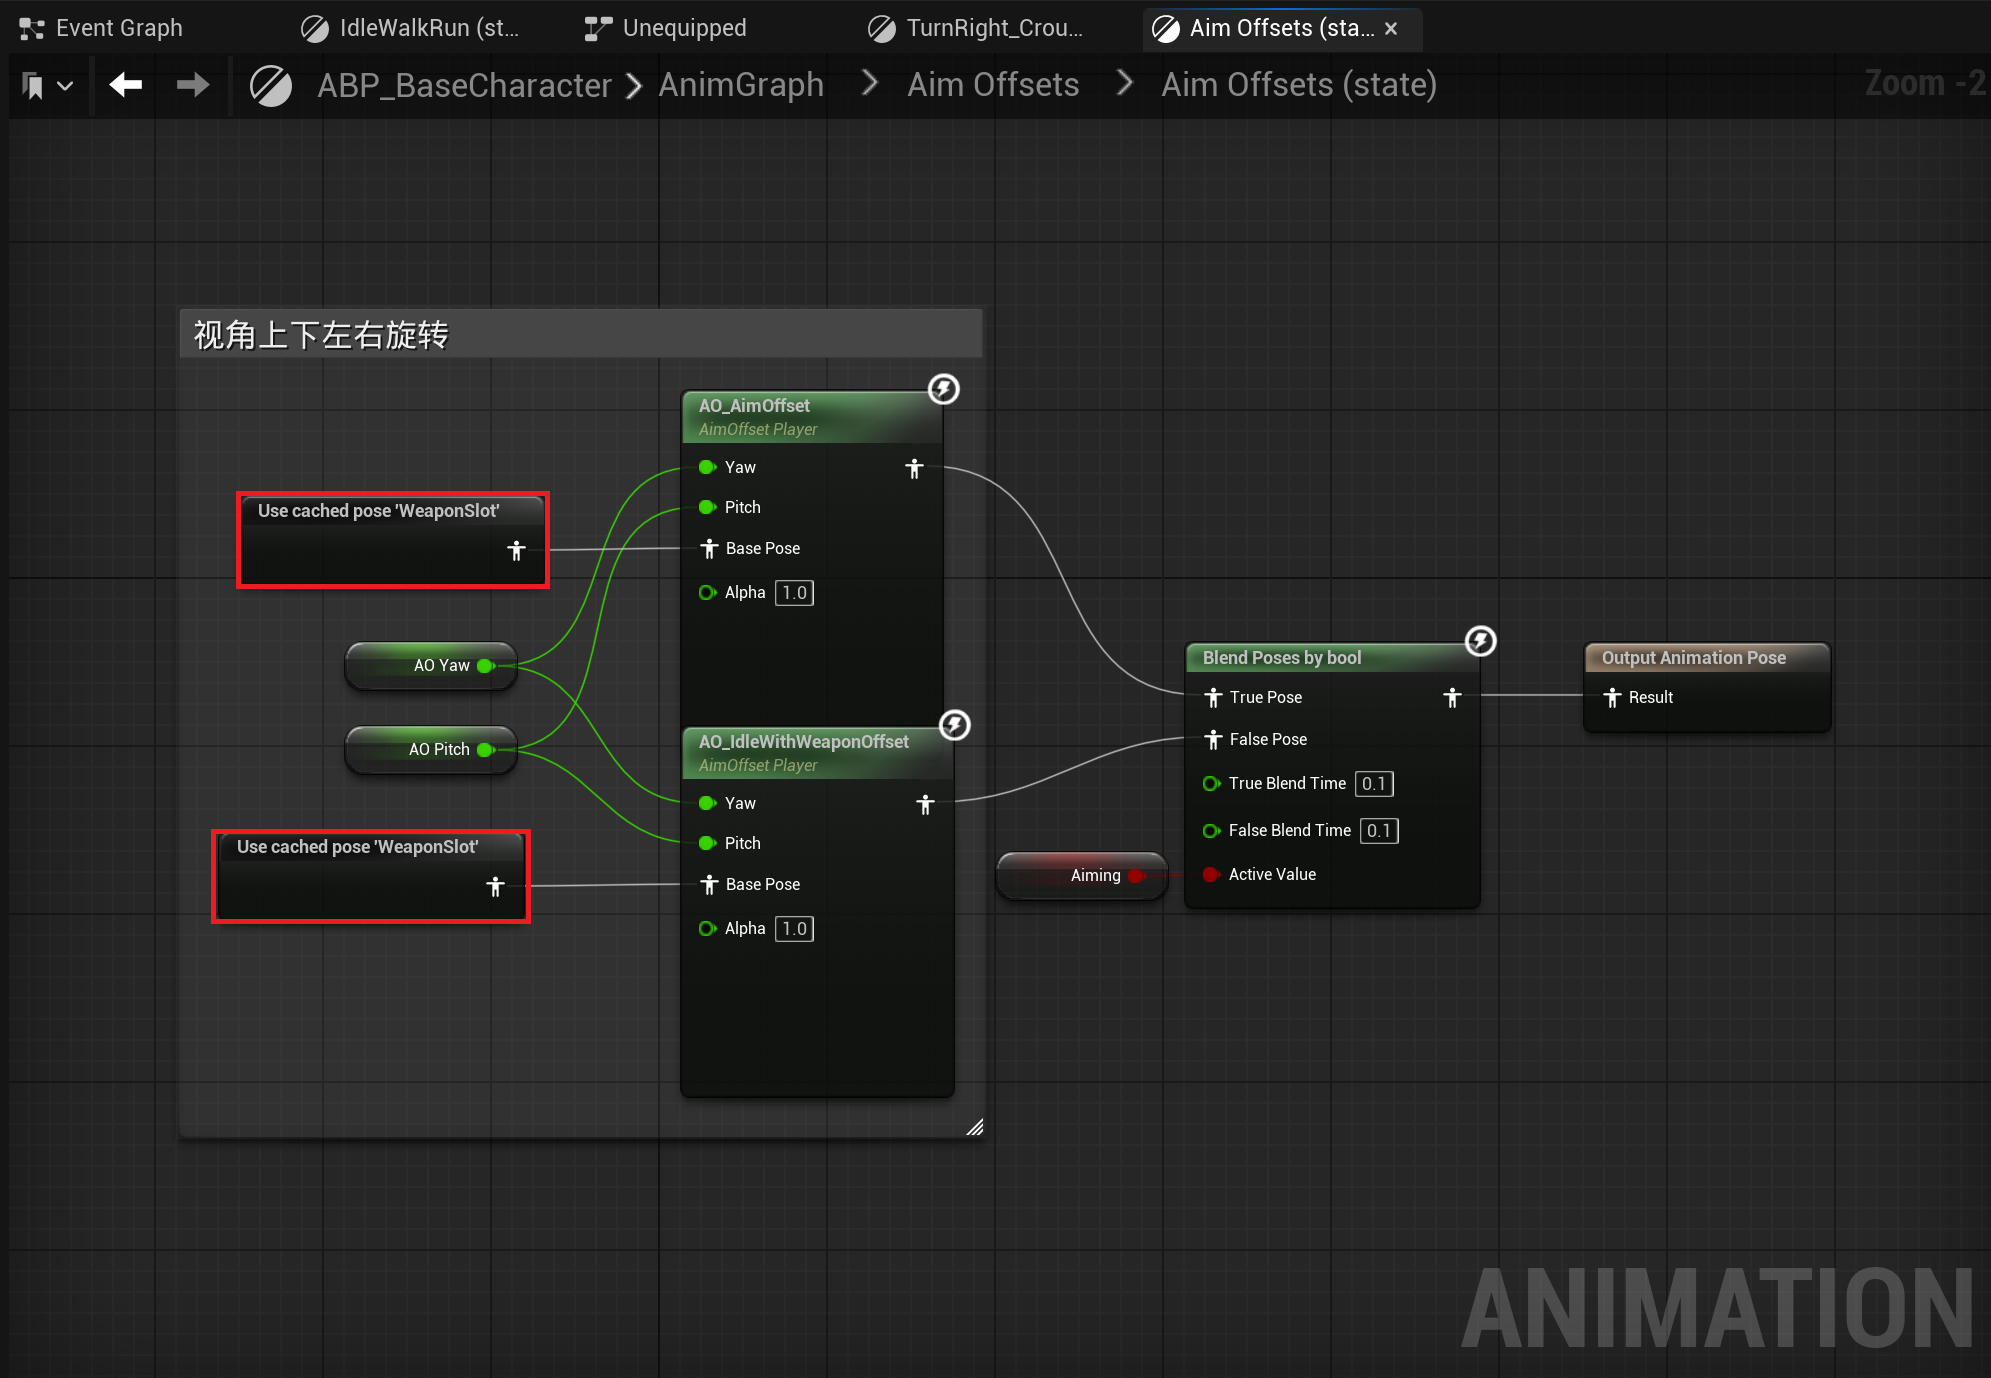1991x1378 pixels.
Task: Click the AnimGraph breadcrumb link
Action: (x=741, y=85)
